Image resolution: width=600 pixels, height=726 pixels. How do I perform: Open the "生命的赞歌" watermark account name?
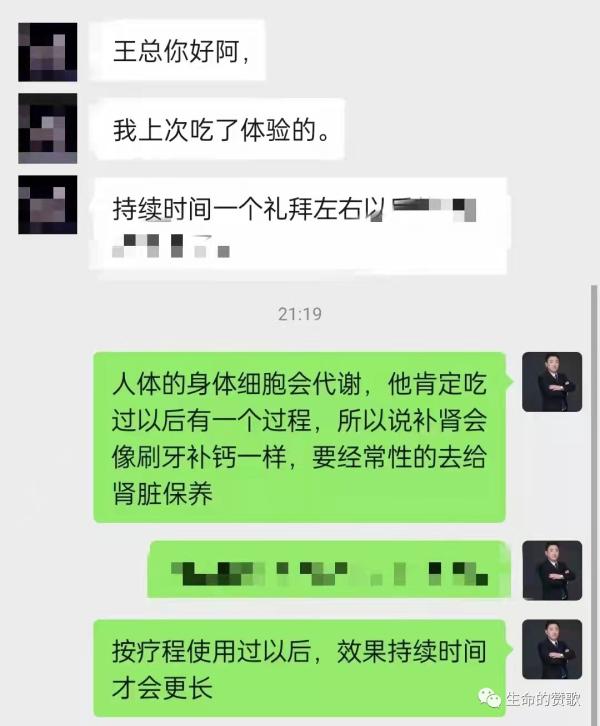coord(543,699)
